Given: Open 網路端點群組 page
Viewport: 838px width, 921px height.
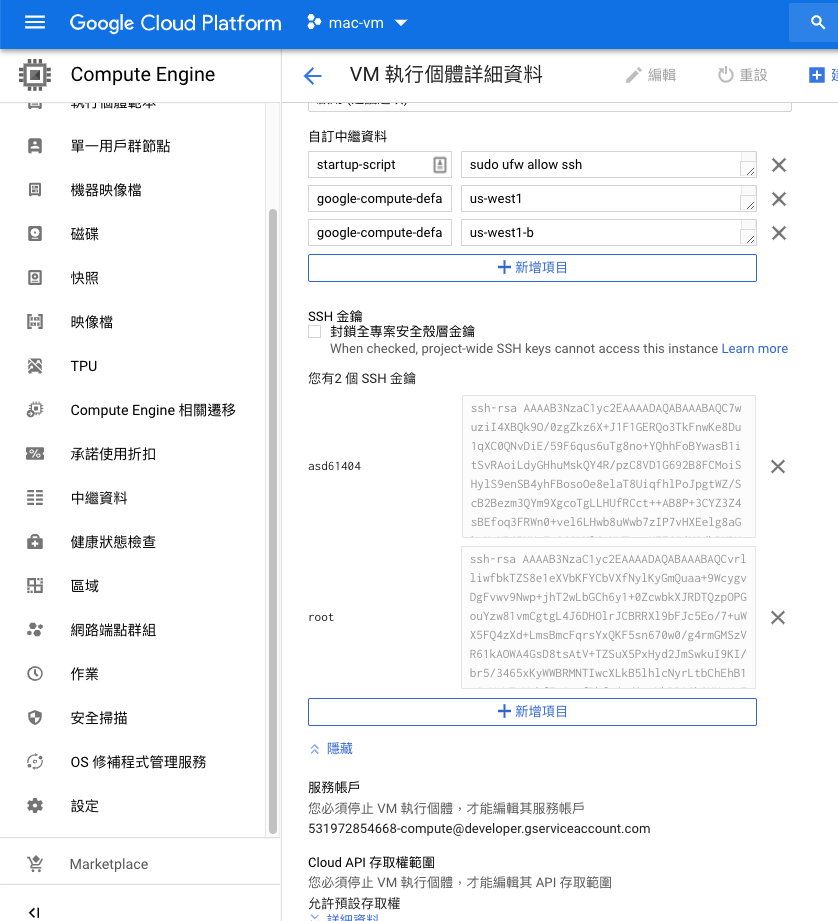Looking at the screenshot, I should point(113,630).
